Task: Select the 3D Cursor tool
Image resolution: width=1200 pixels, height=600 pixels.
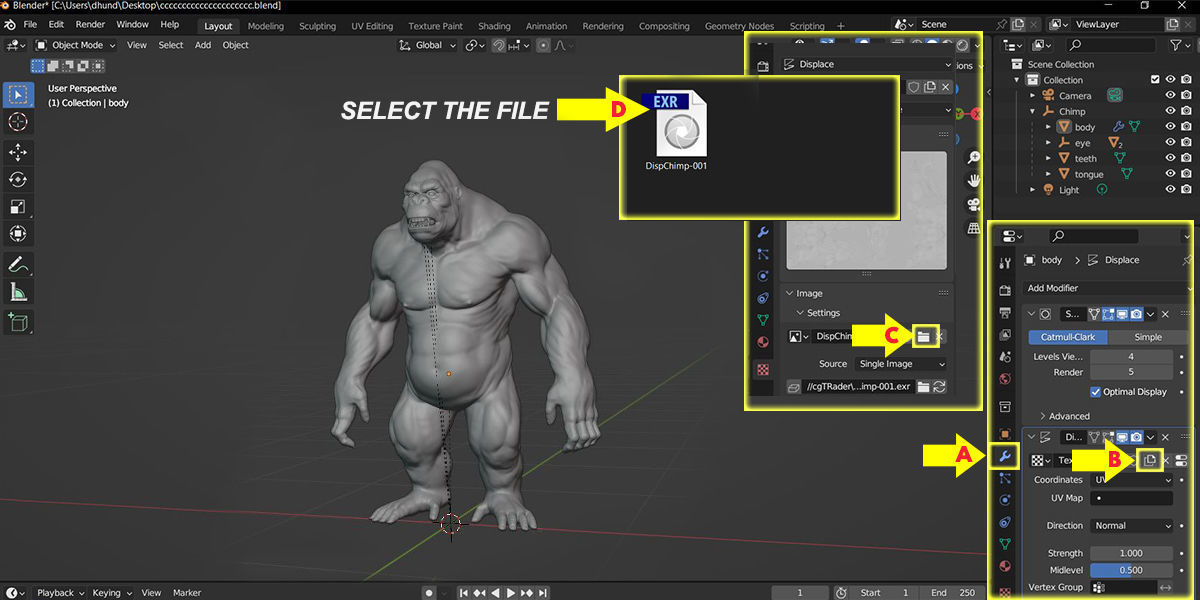Action: [x=18, y=122]
